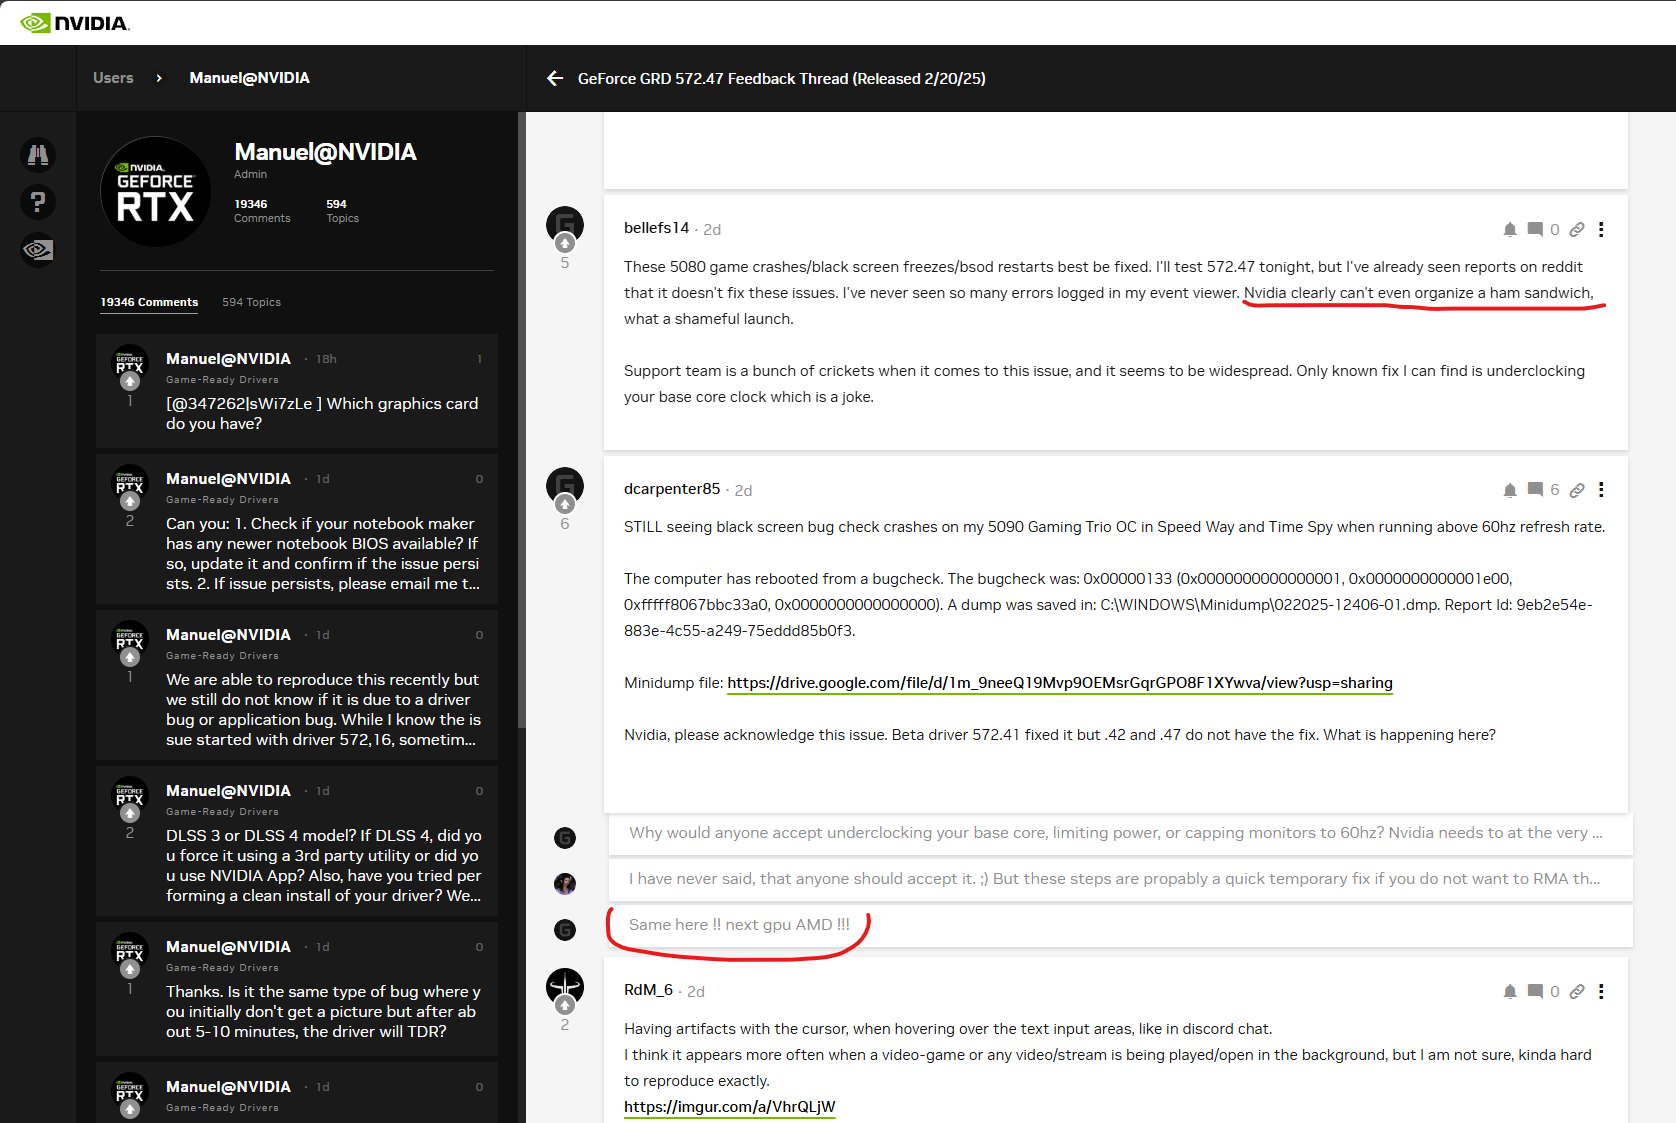Copy permalink of dcarpenter85 post

(x=1577, y=490)
